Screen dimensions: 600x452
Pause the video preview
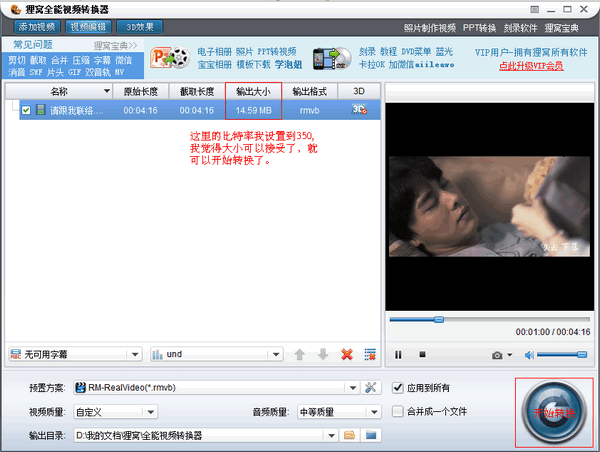click(x=398, y=355)
